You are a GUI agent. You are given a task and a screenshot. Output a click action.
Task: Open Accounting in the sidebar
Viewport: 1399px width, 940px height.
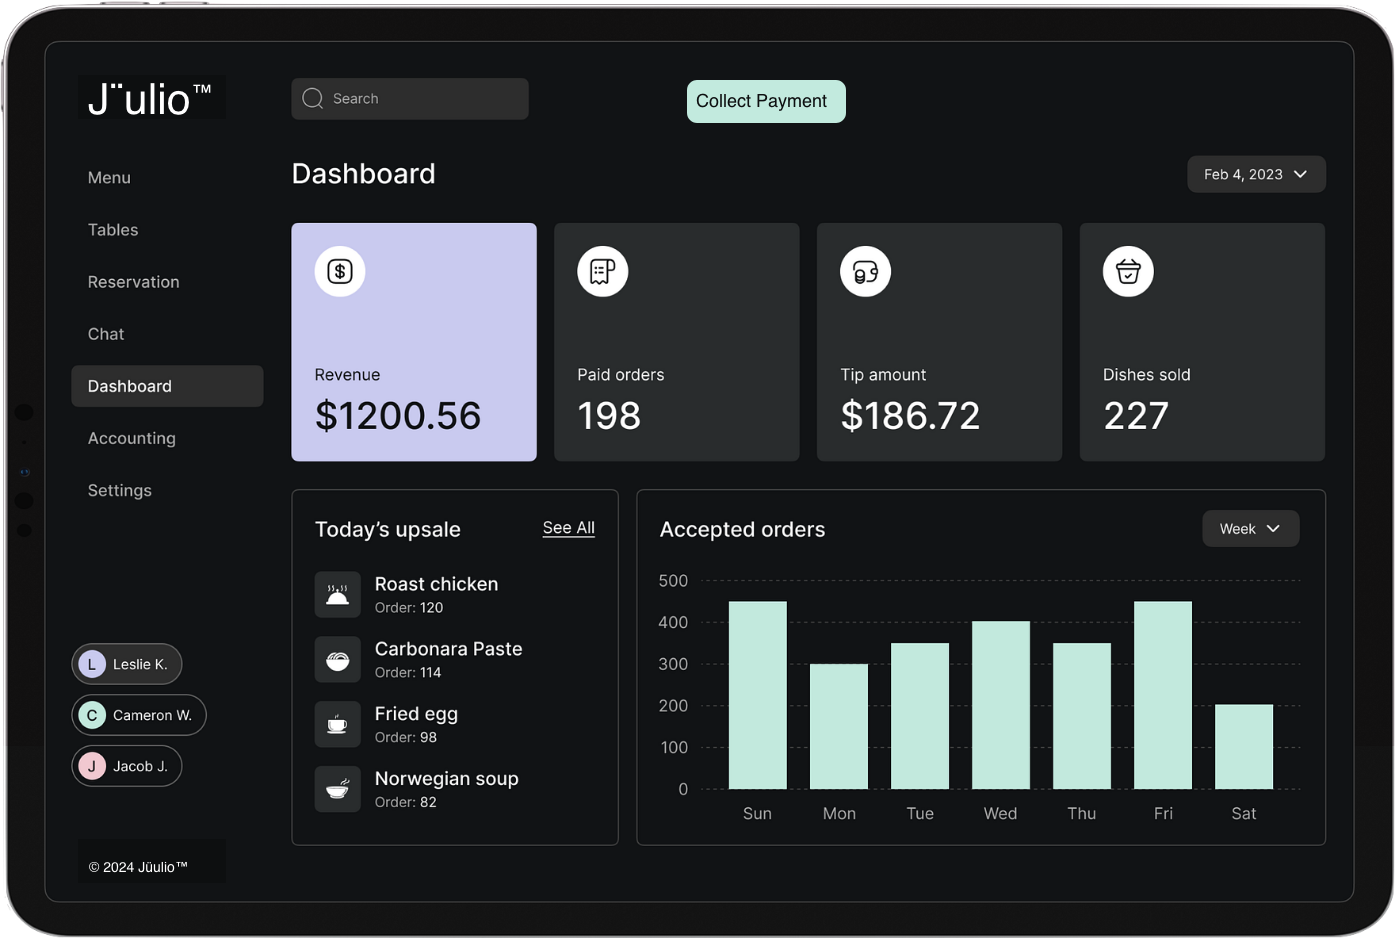(x=132, y=438)
